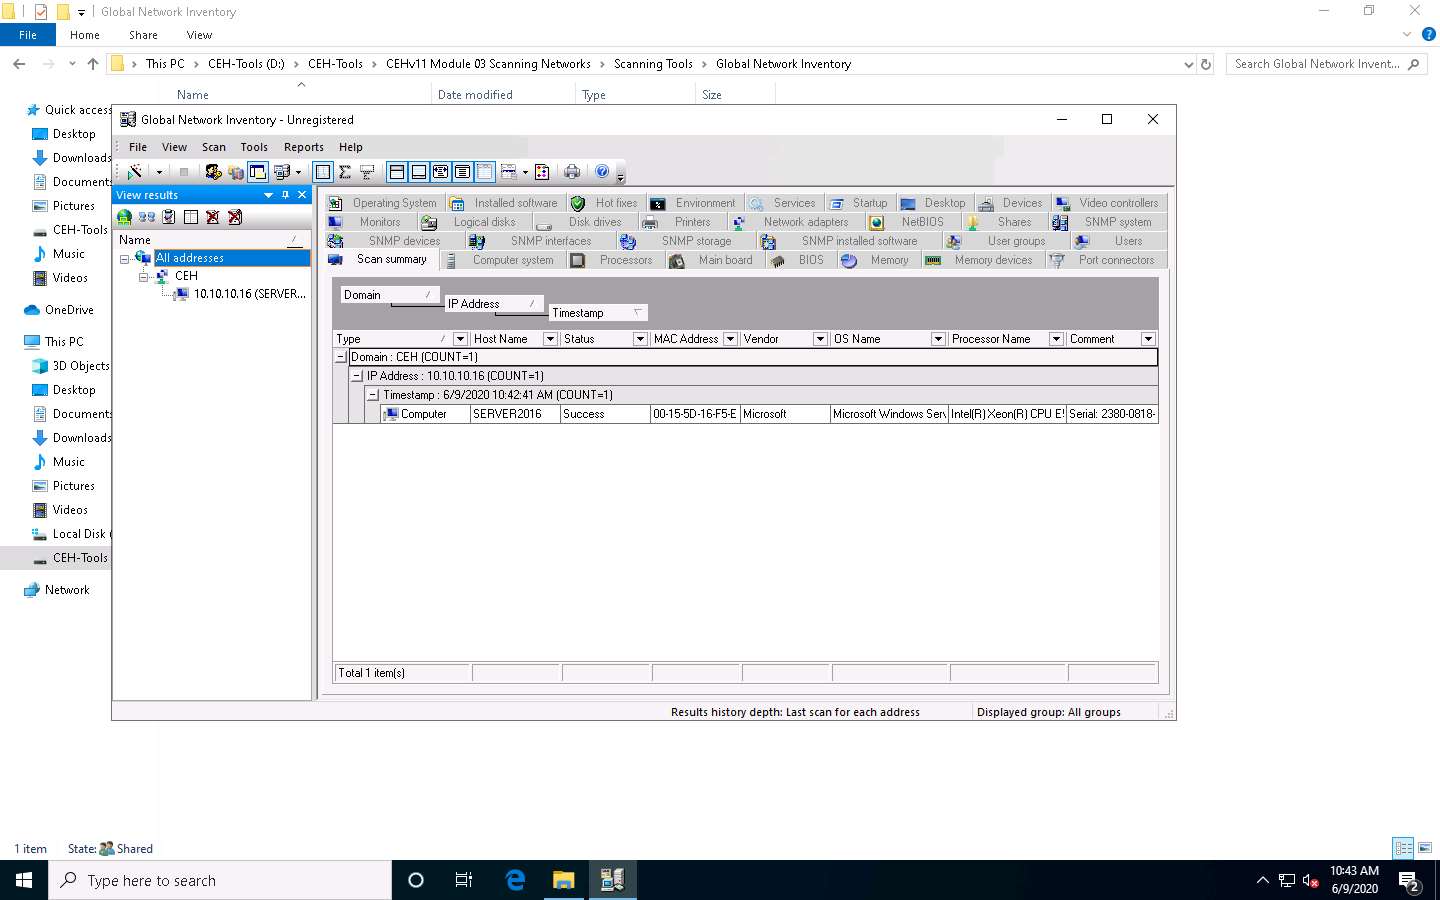The width and height of the screenshot is (1440, 900).
Task: Click the stop scan square button
Action: [184, 172]
